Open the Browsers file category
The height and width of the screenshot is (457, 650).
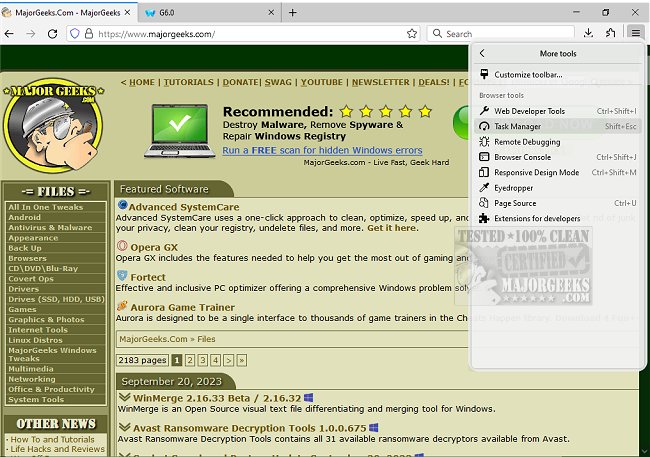tap(27, 258)
